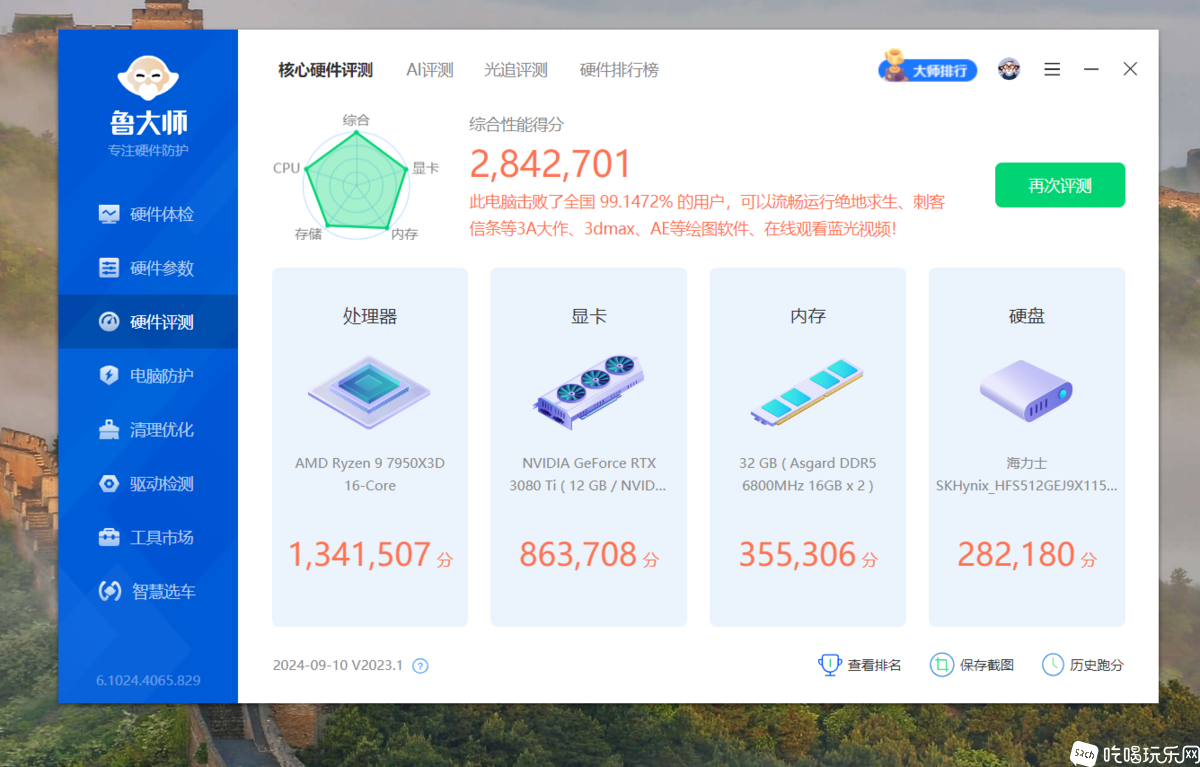Open 驱动检测 in the sidebar
The width and height of the screenshot is (1200, 767).
pyautogui.click(x=148, y=484)
